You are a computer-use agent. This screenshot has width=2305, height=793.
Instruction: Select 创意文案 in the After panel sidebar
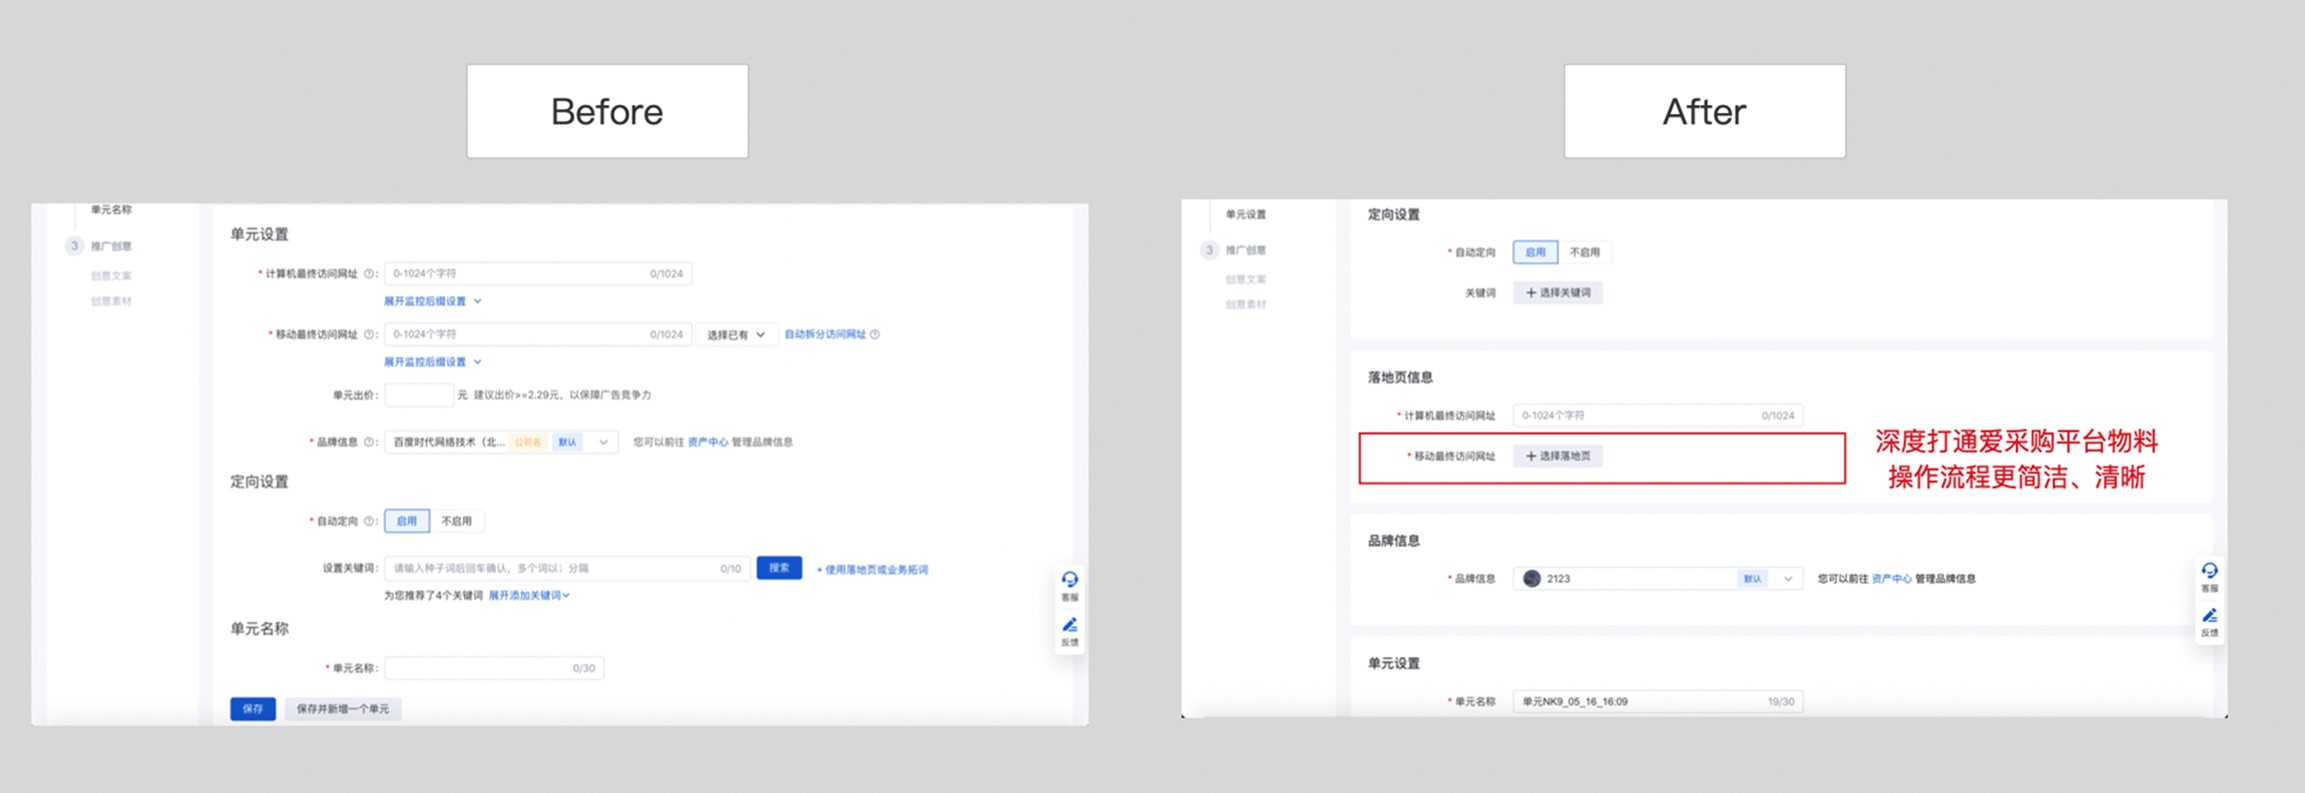click(x=1245, y=280)
